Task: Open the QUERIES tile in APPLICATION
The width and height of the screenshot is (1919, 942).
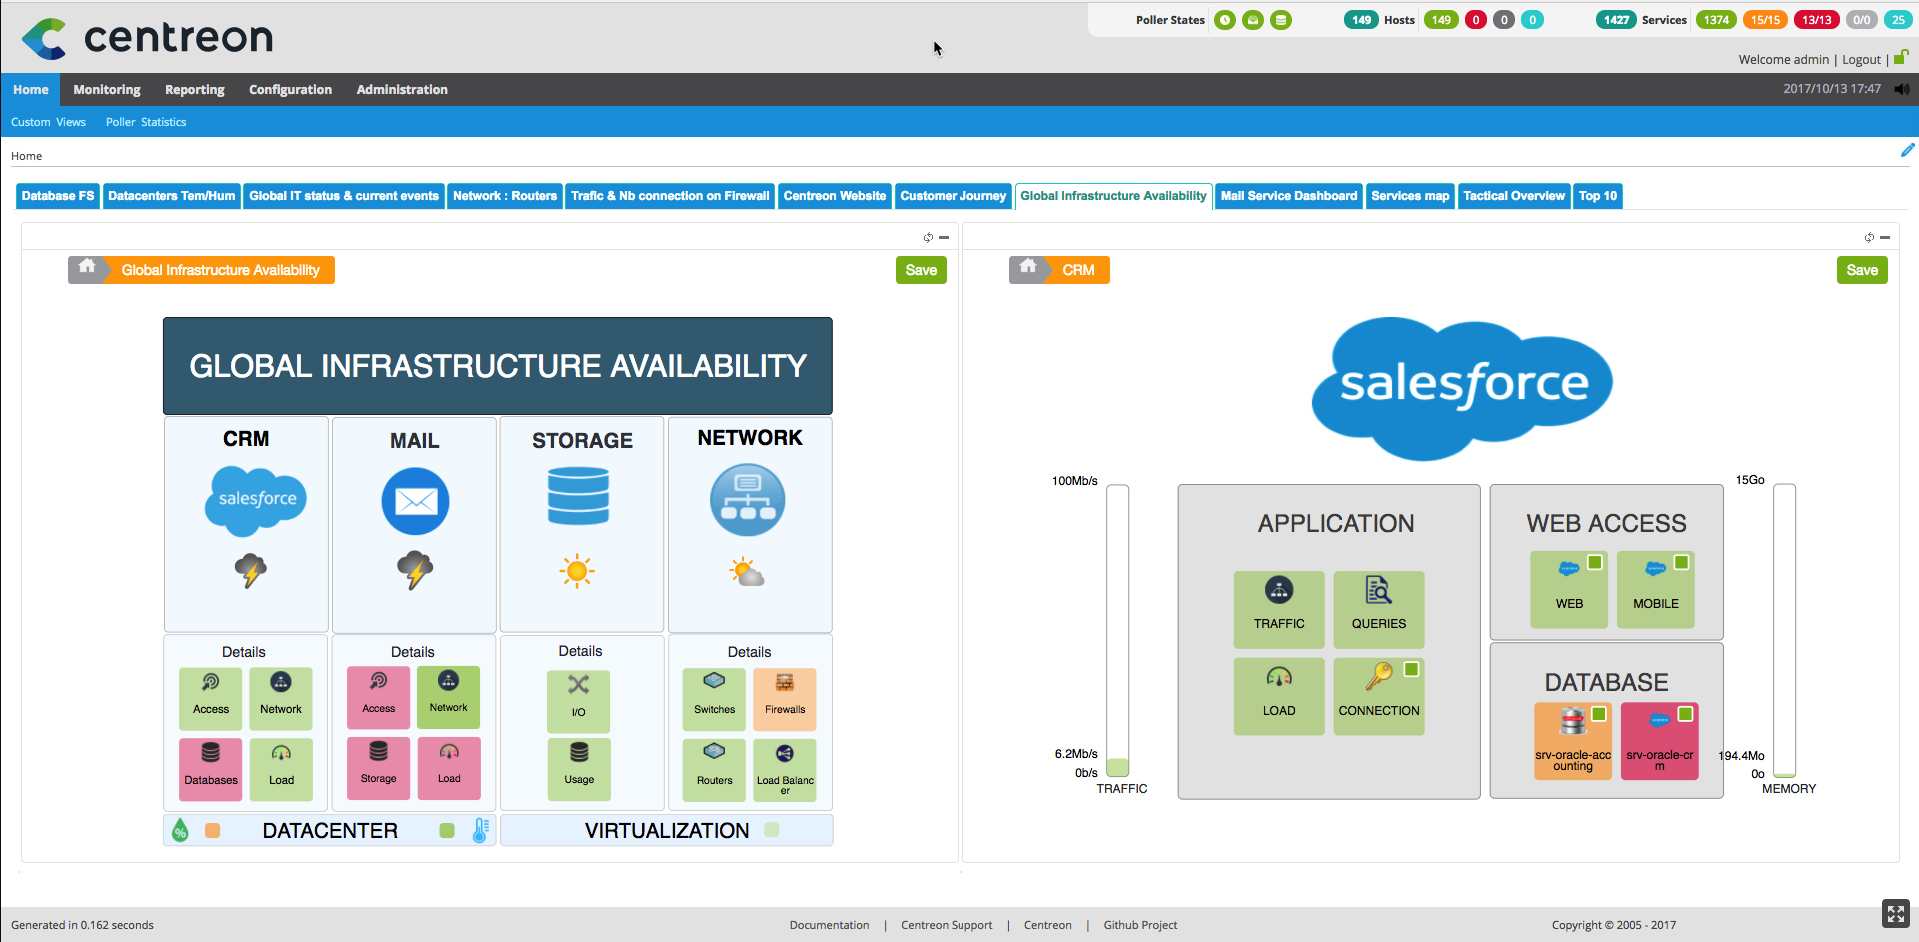Action: click(x=1379, y=609)
